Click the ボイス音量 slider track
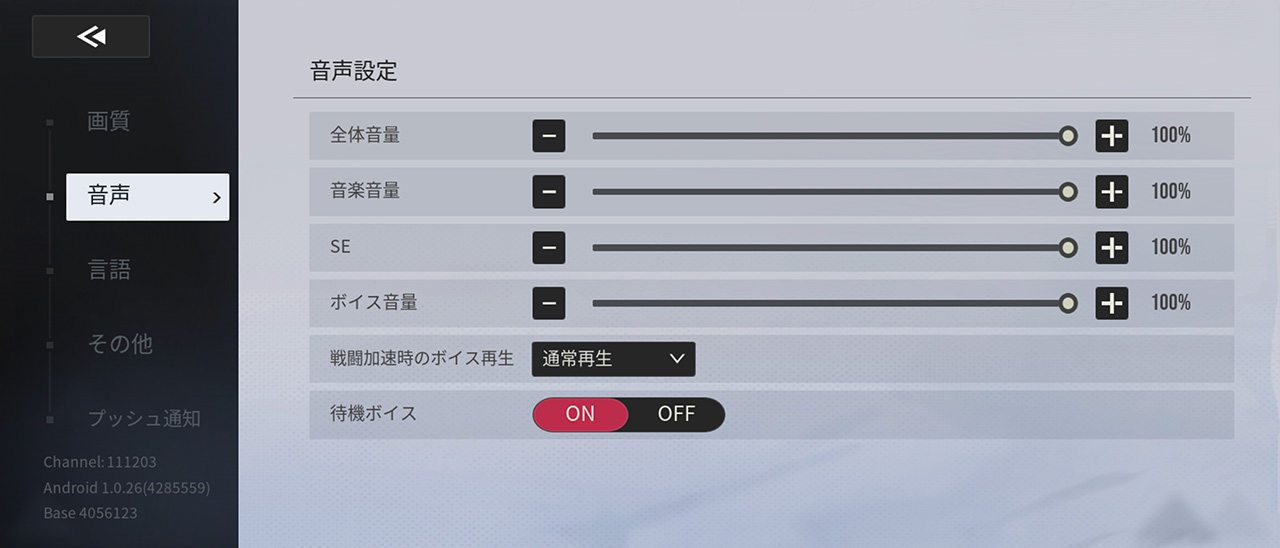The height and width of the screenshot is (548, 1280). coord(830,302)
